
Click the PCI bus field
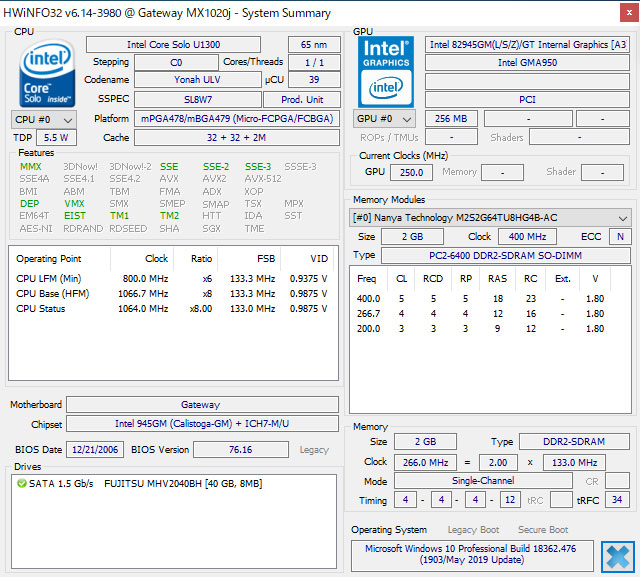(527, 100)
